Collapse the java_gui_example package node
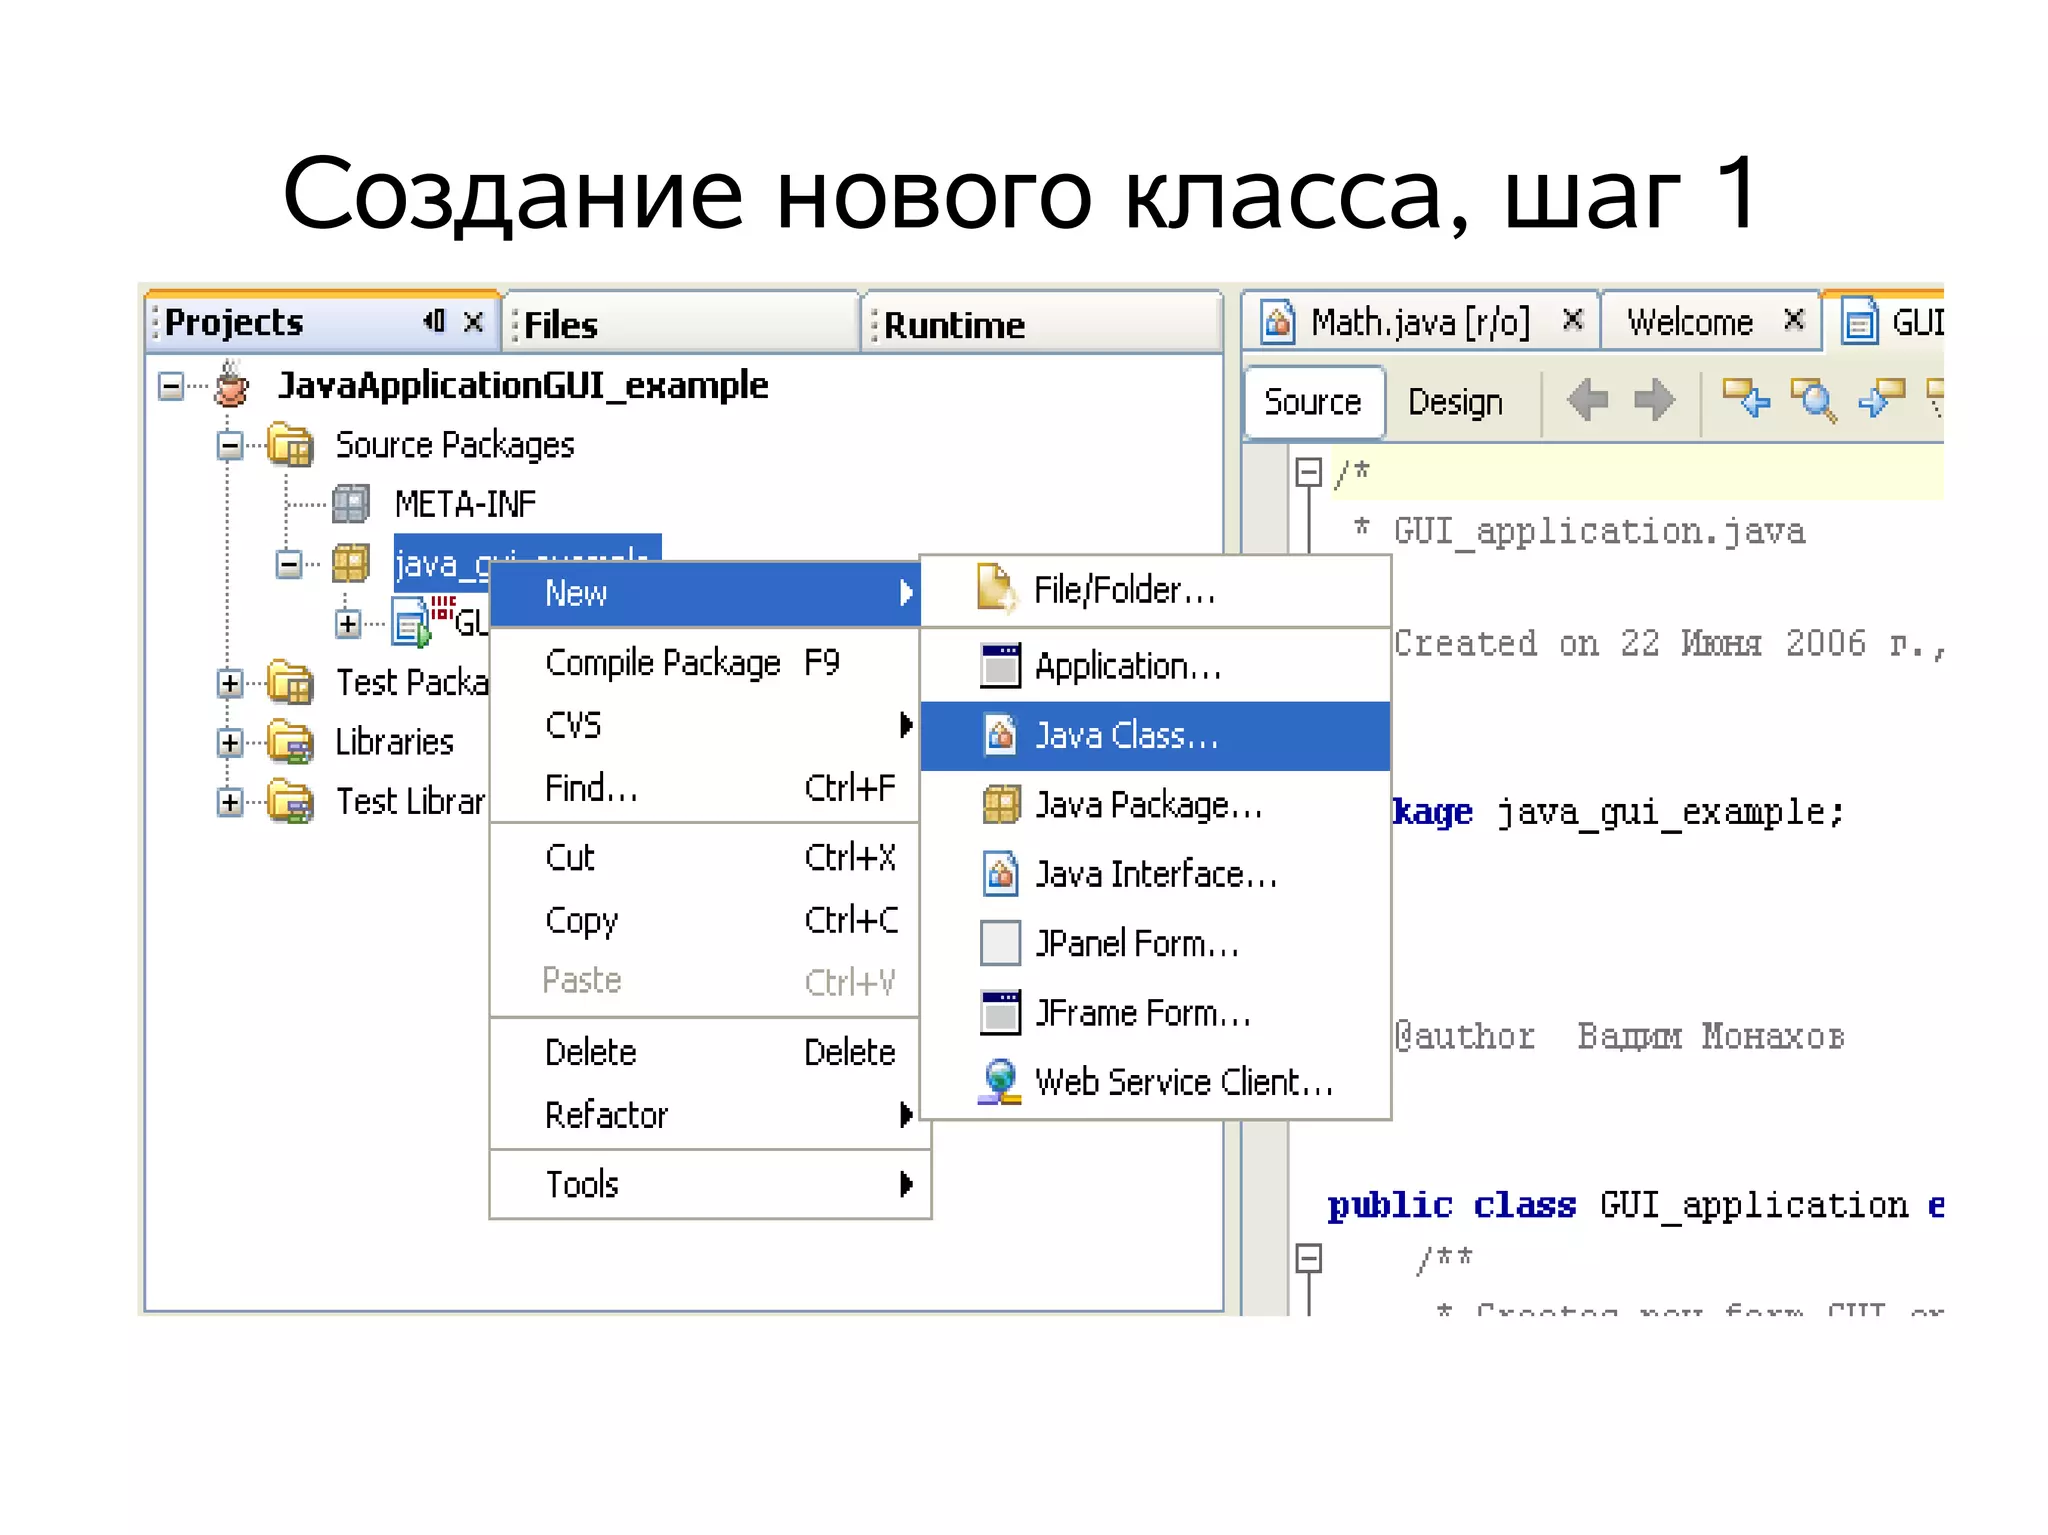Screen dimensions: 2048x1535 (x=289, y=564)
